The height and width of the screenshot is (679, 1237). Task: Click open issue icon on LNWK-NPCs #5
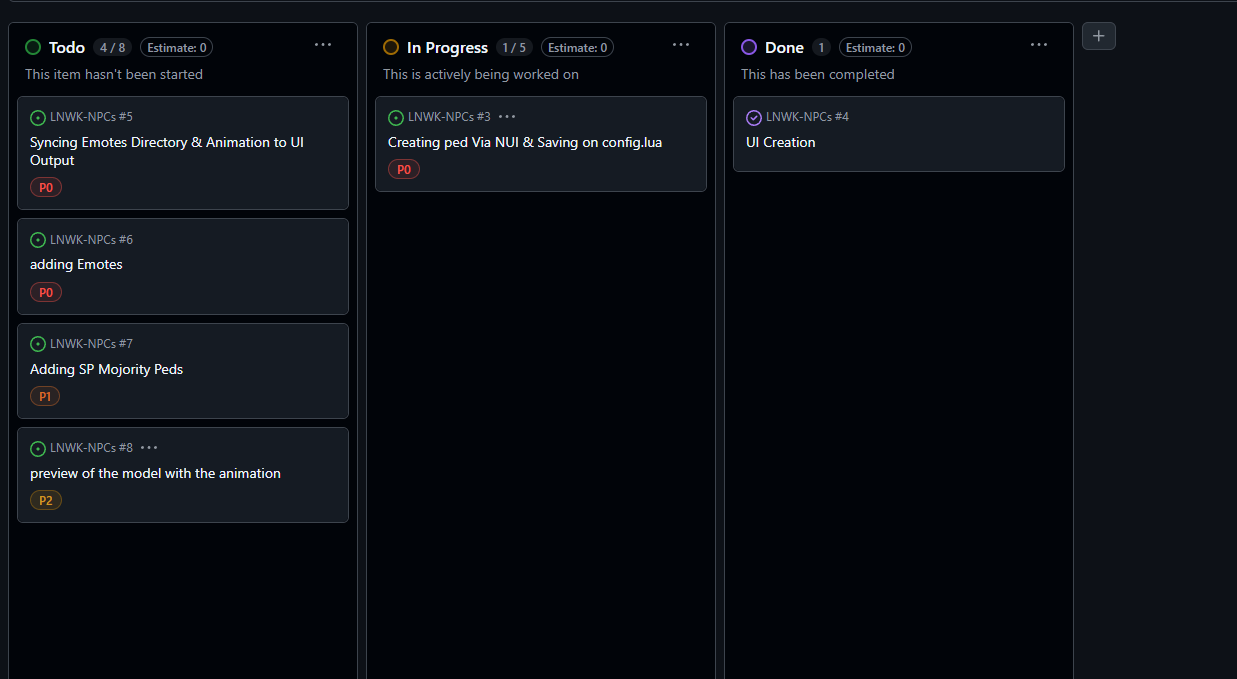(x=38, y=118)
